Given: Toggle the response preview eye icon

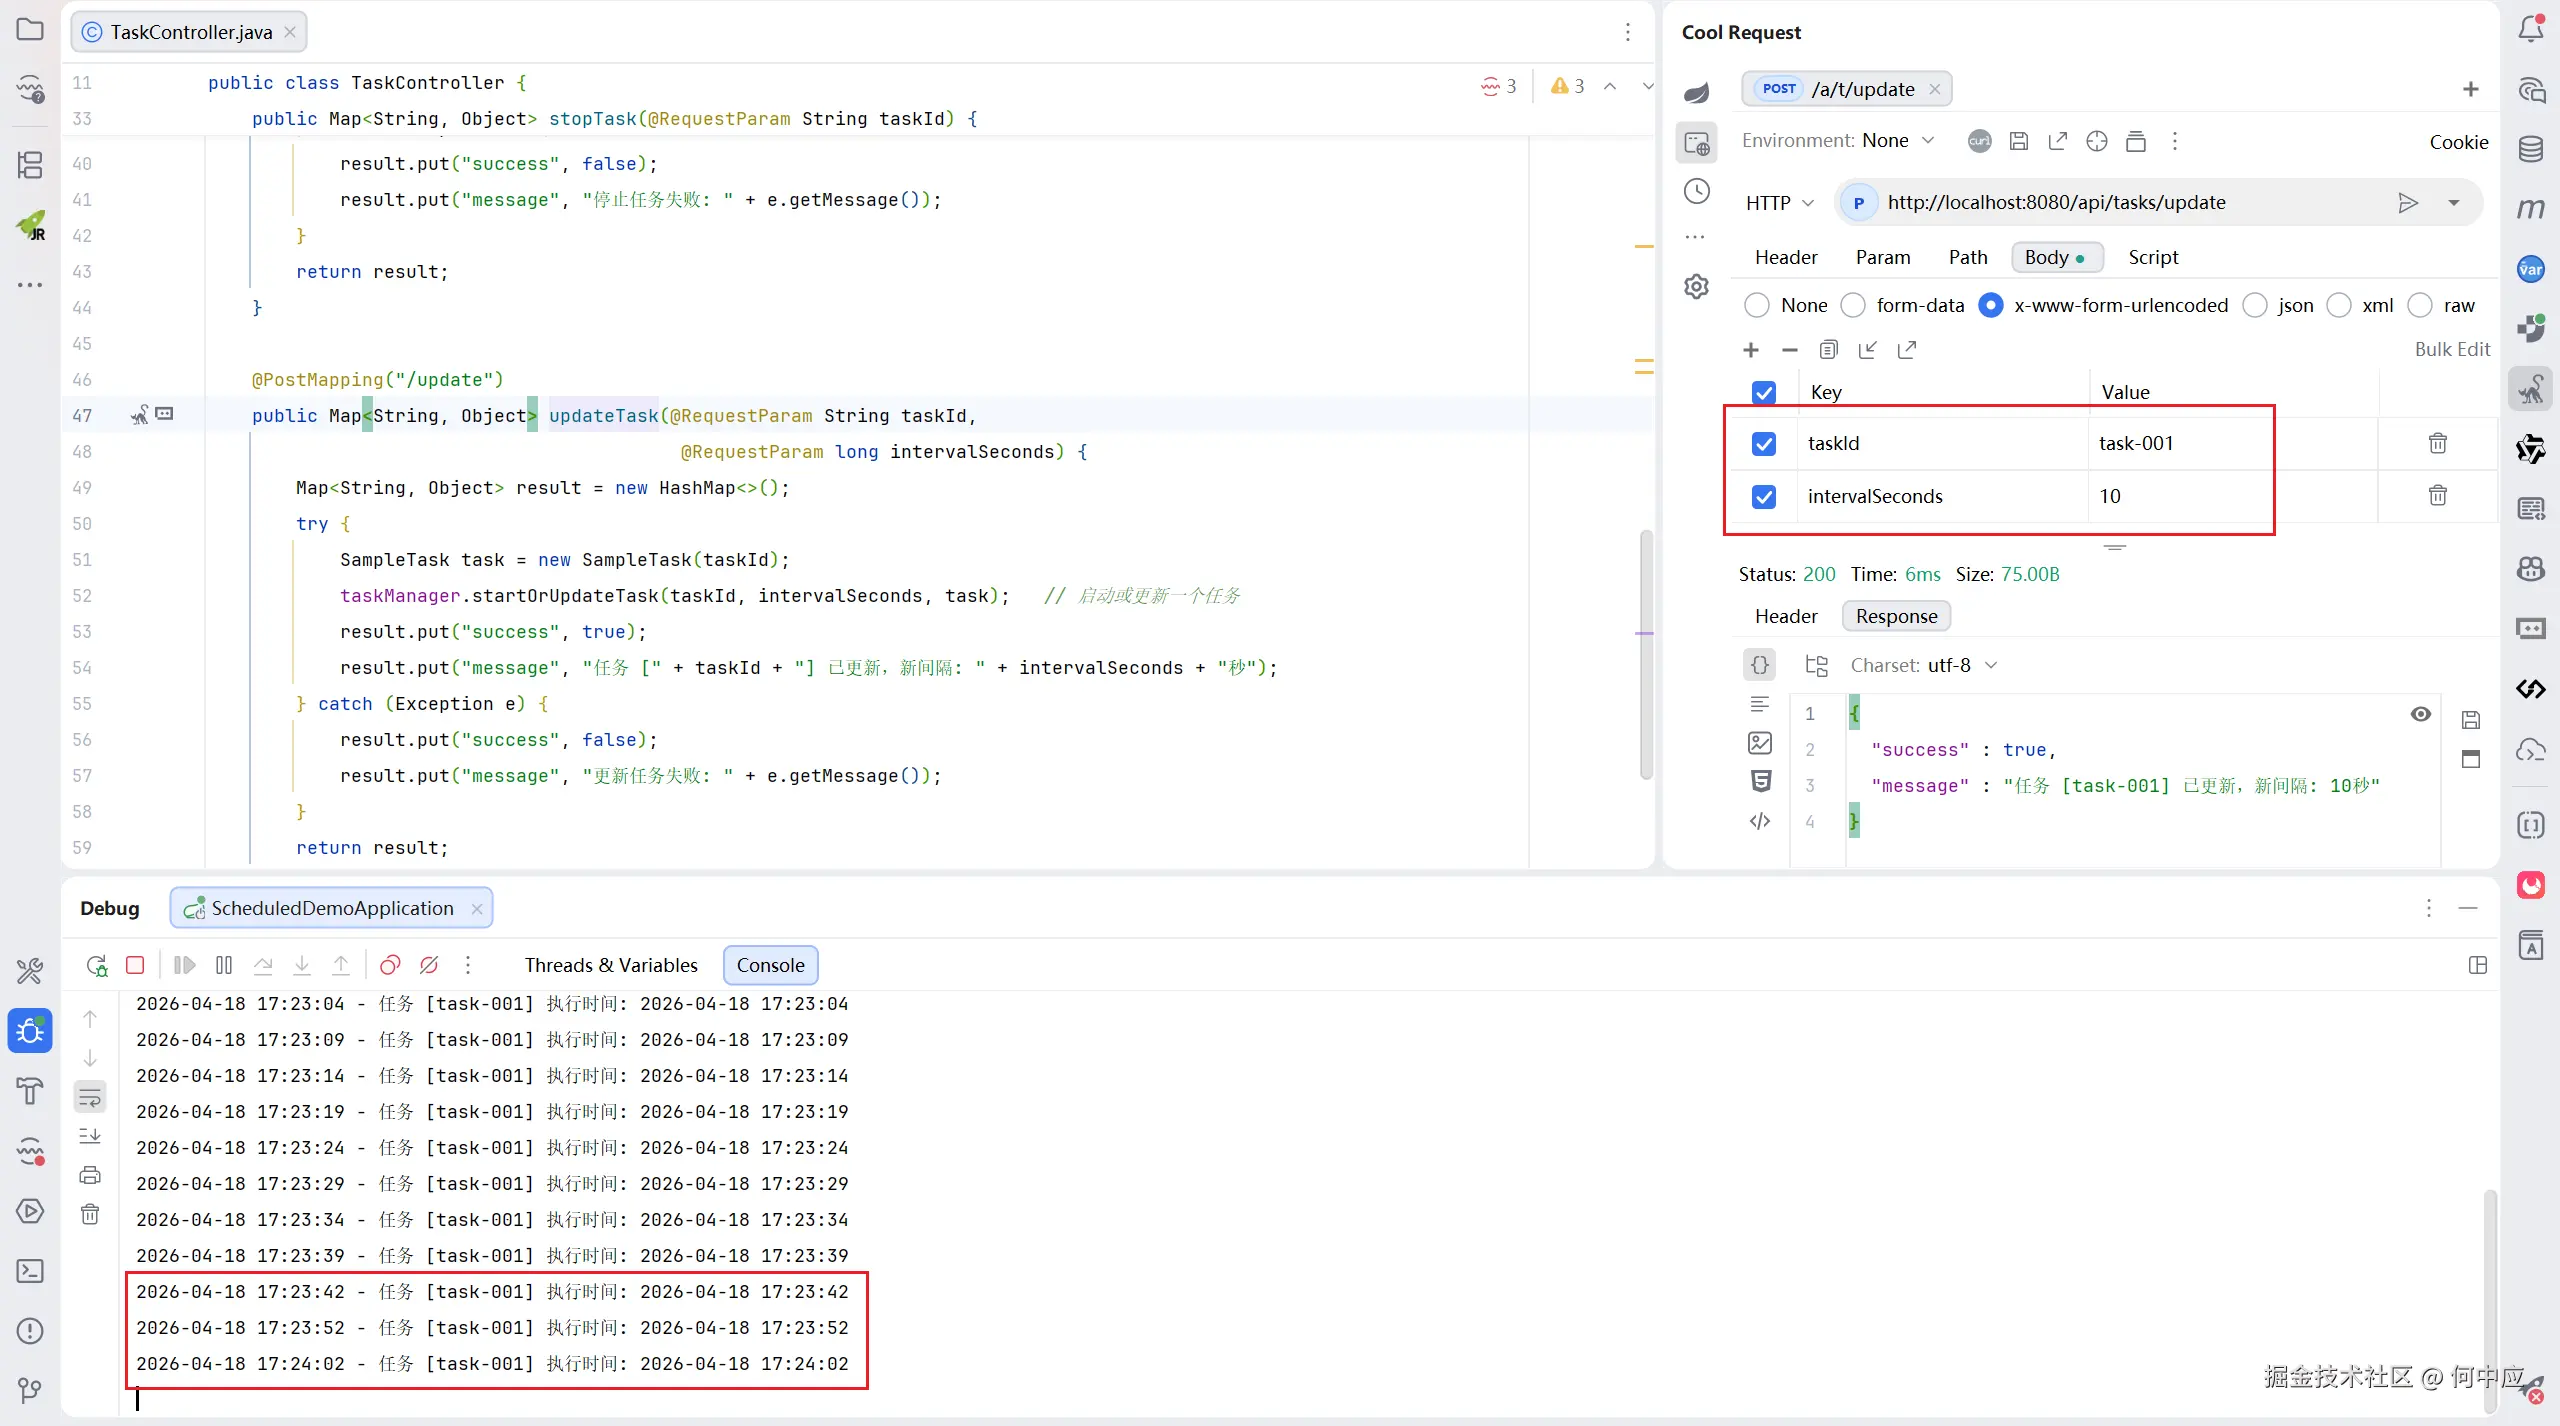Looking at the screenshot, I should click(2420, 714).
